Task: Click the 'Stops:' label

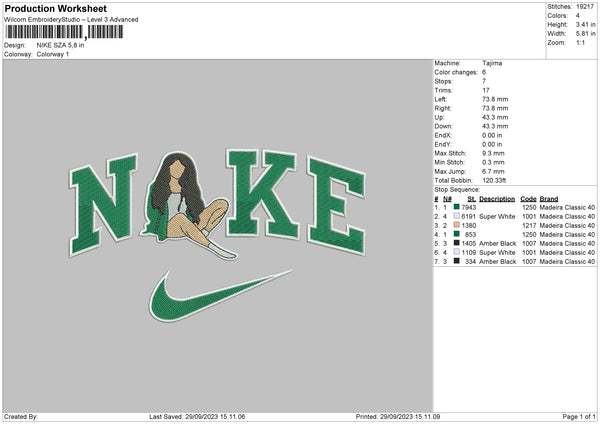Action: tap(443, 81)
